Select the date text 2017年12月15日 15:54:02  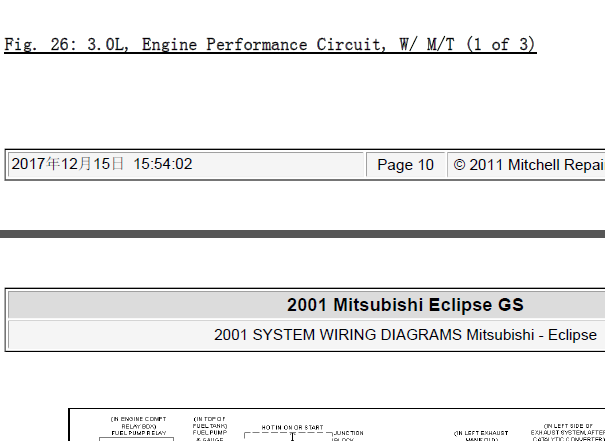[x=102, y=164]
